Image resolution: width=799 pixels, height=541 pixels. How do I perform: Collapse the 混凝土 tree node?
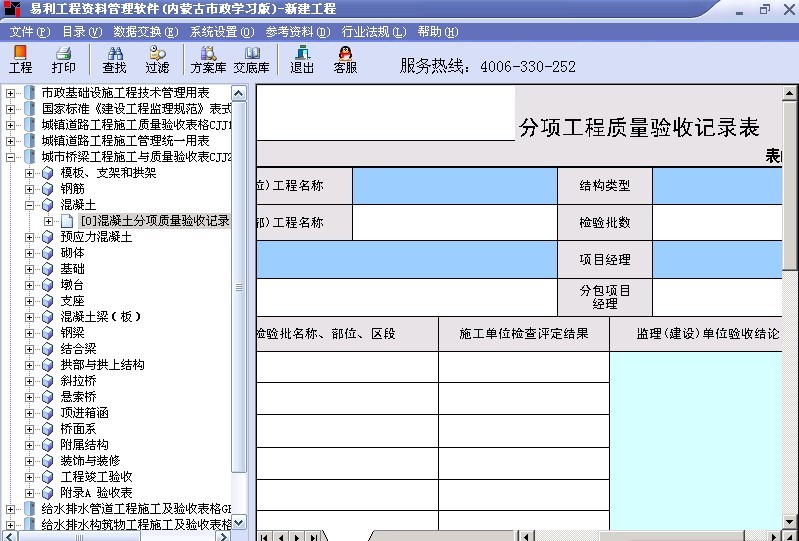[x=30, y=205]
